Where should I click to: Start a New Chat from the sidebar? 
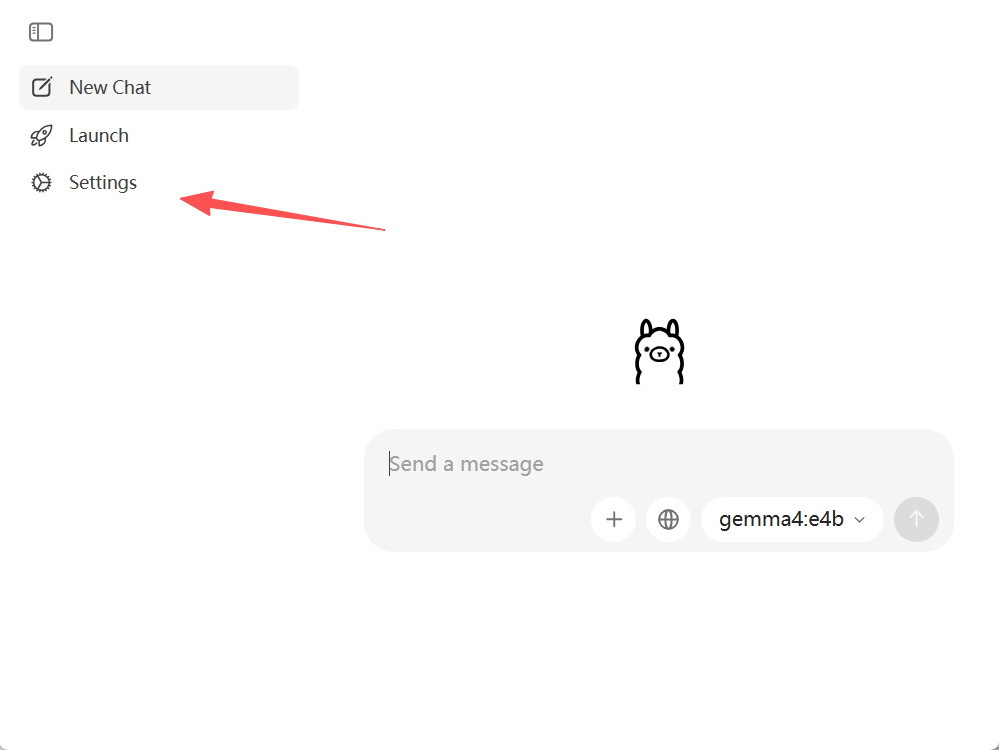click(x=159, y=87)
